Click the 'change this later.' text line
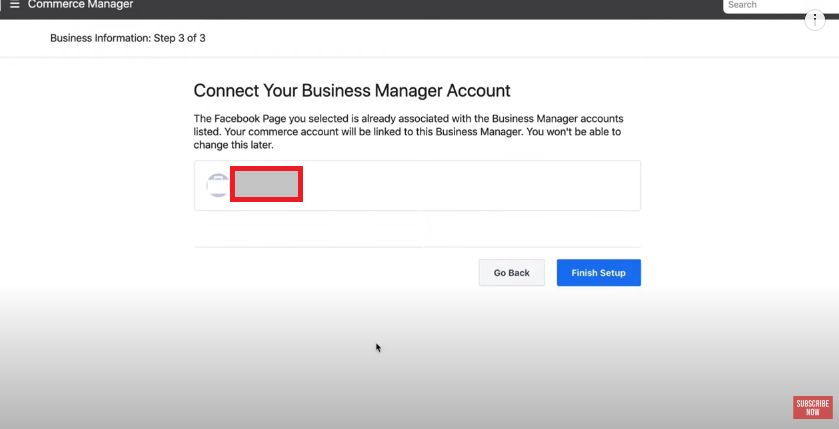This screenshot has width=839, height=429. (x=233, y=145)
